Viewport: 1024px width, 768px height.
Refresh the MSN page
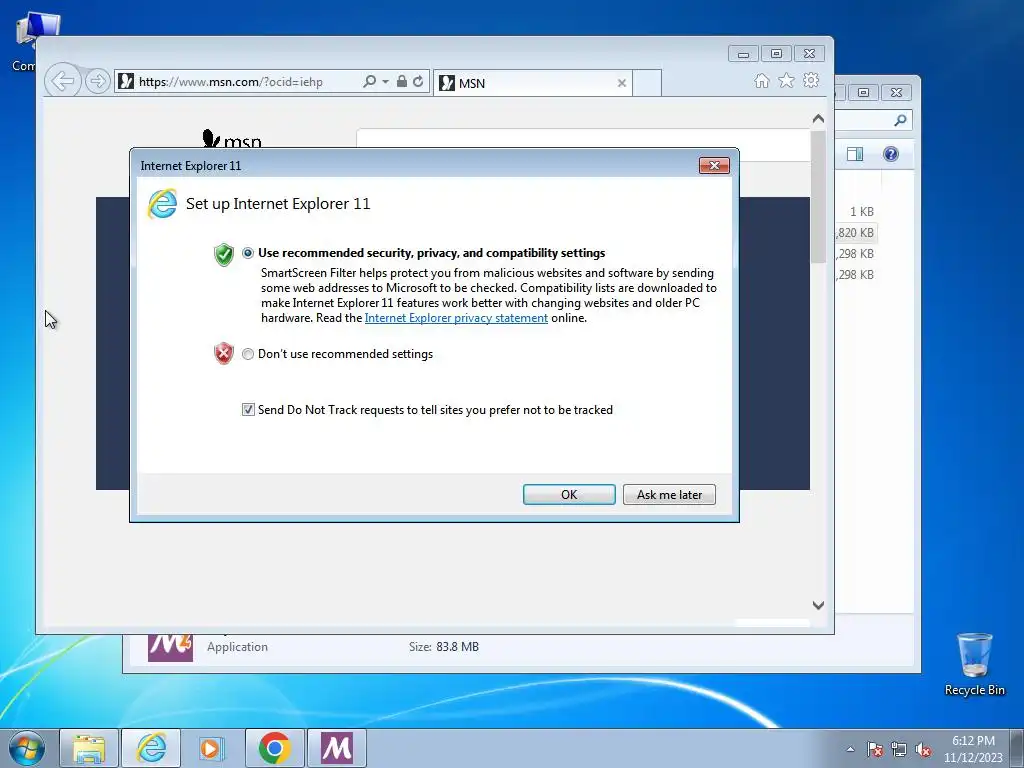click(419, 82)
